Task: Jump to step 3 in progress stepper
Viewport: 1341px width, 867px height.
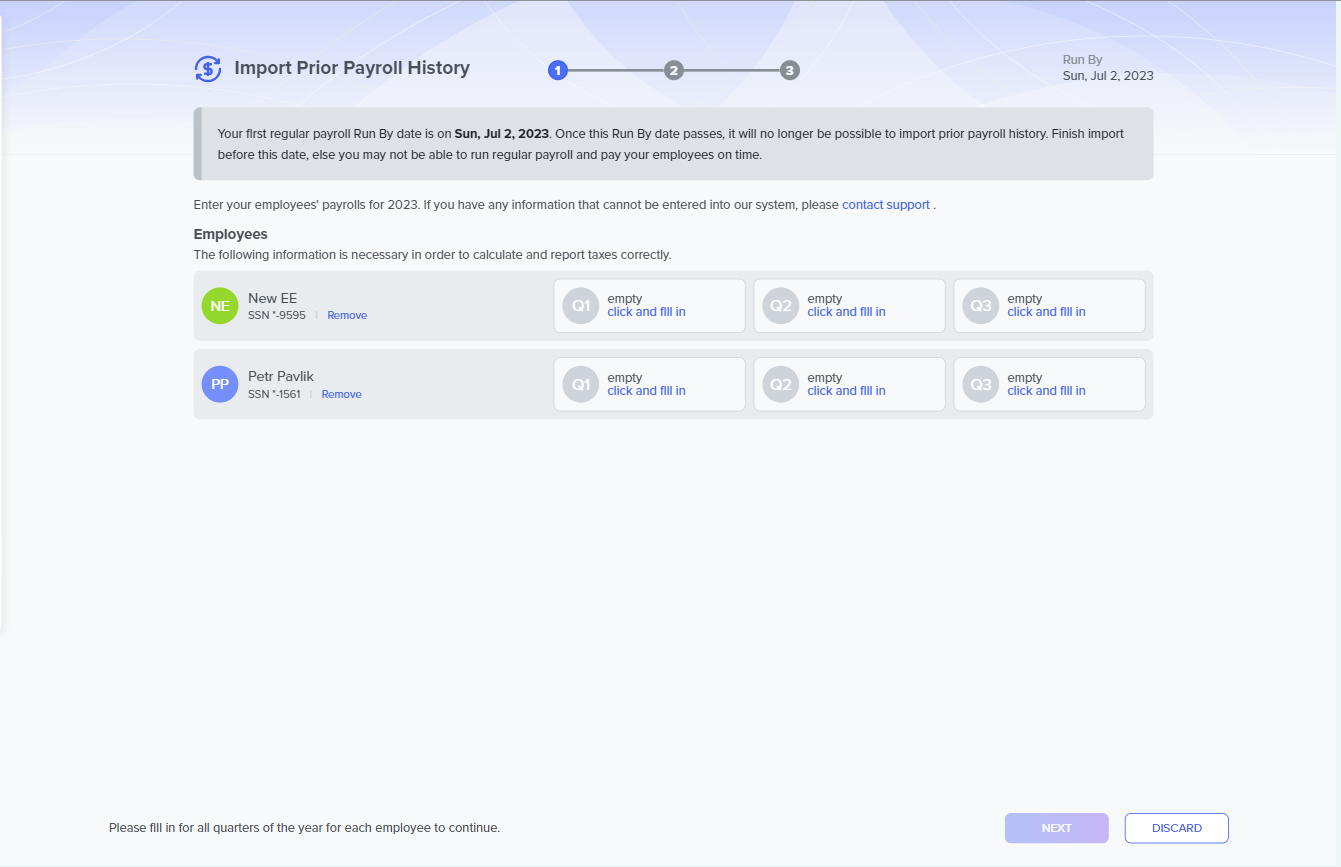Action: pos(790,71)
